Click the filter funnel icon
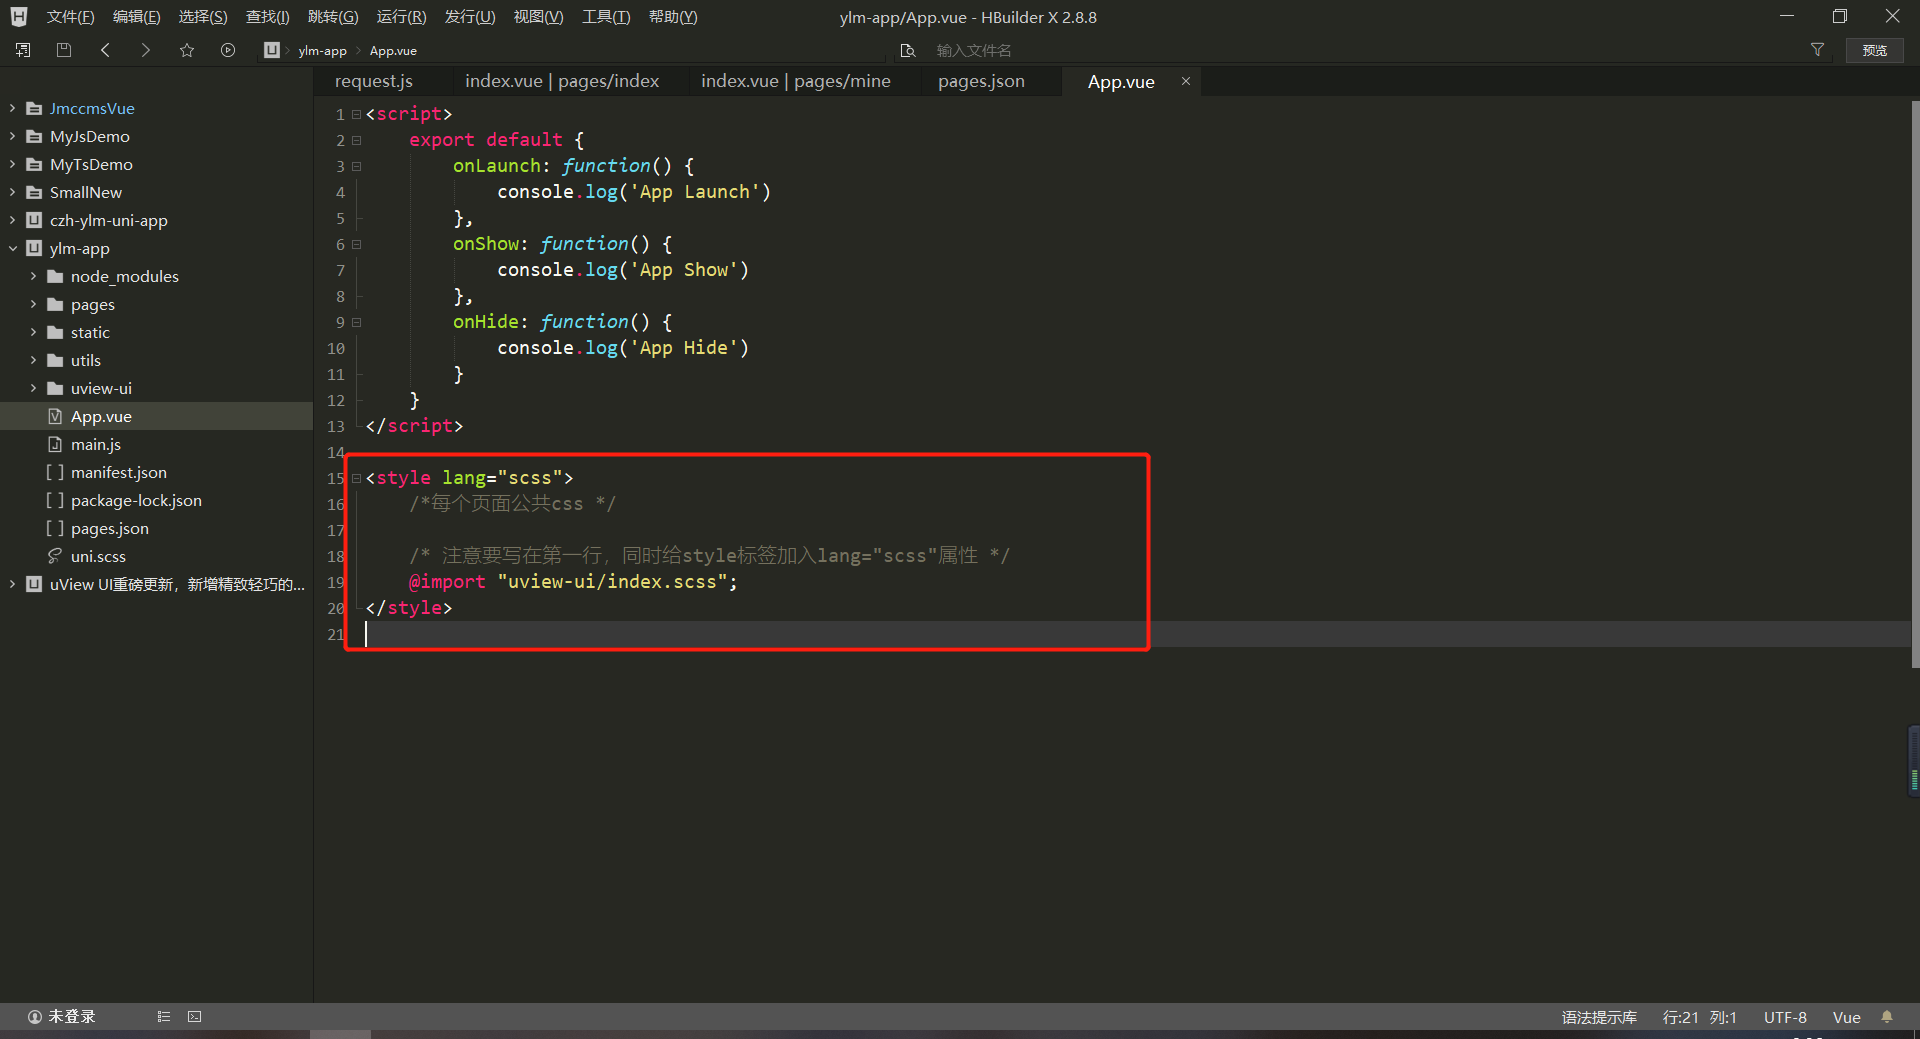This screenshot has width=1920, height=1039. (x=1818, y=50)
